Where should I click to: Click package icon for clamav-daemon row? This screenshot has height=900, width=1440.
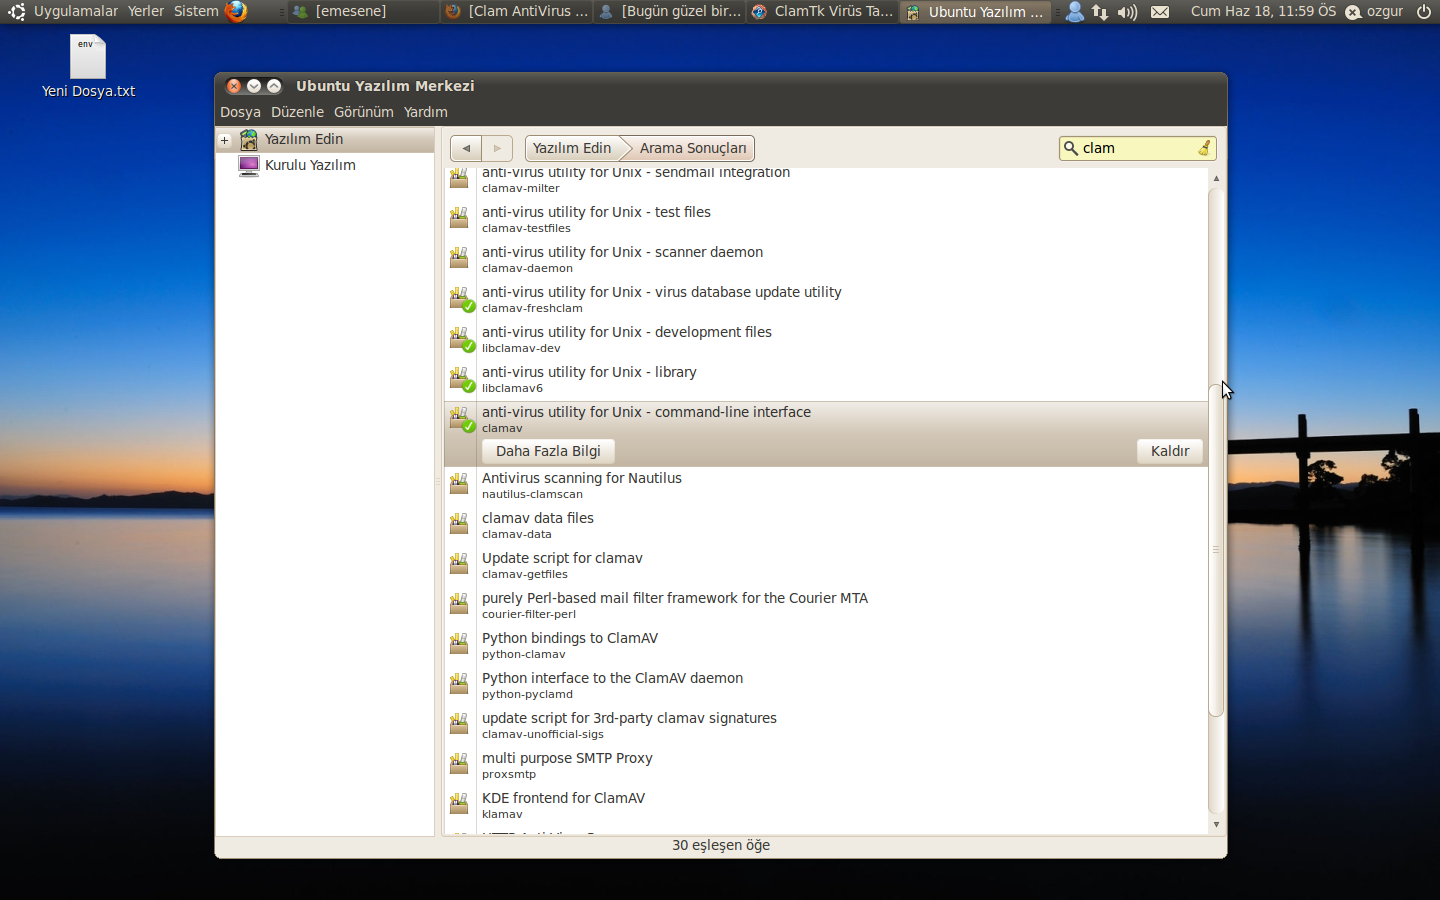click(459, 258)
